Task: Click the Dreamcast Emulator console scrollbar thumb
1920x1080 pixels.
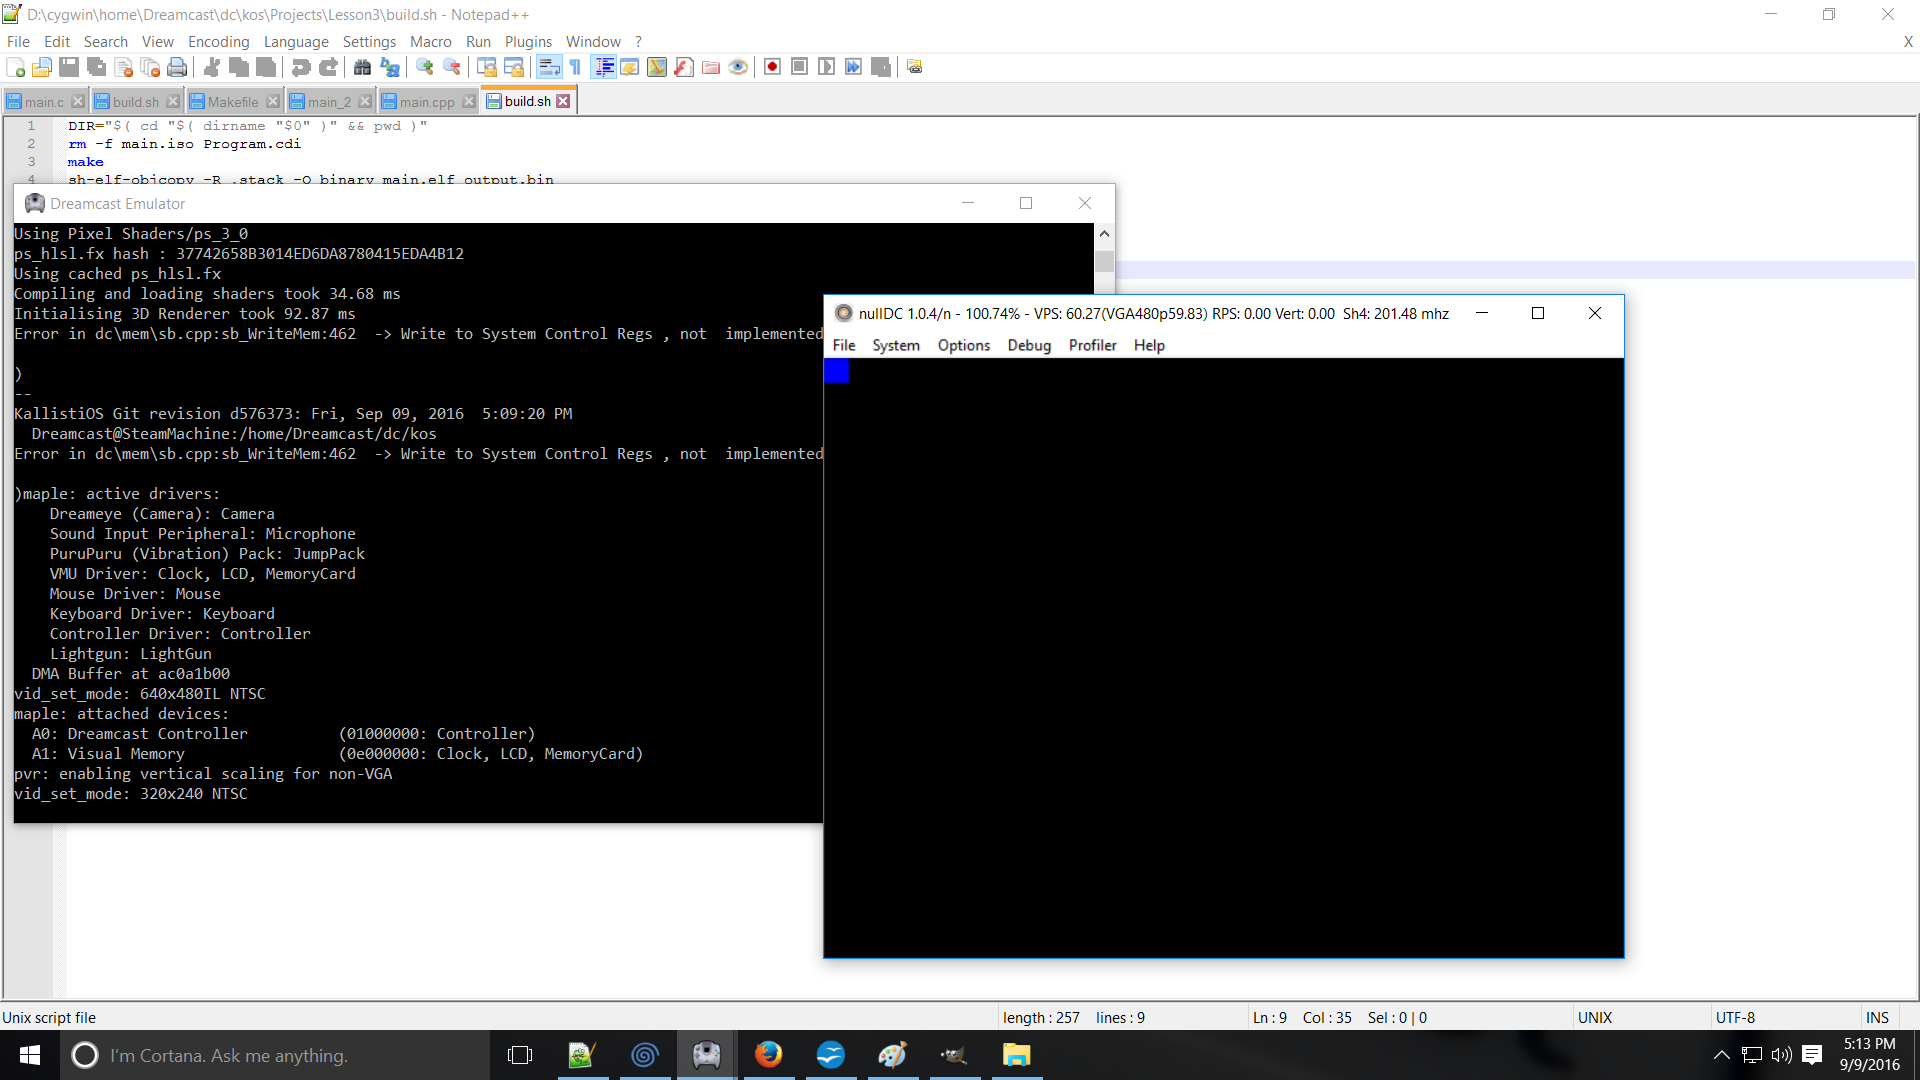Action: (1104, 261)
